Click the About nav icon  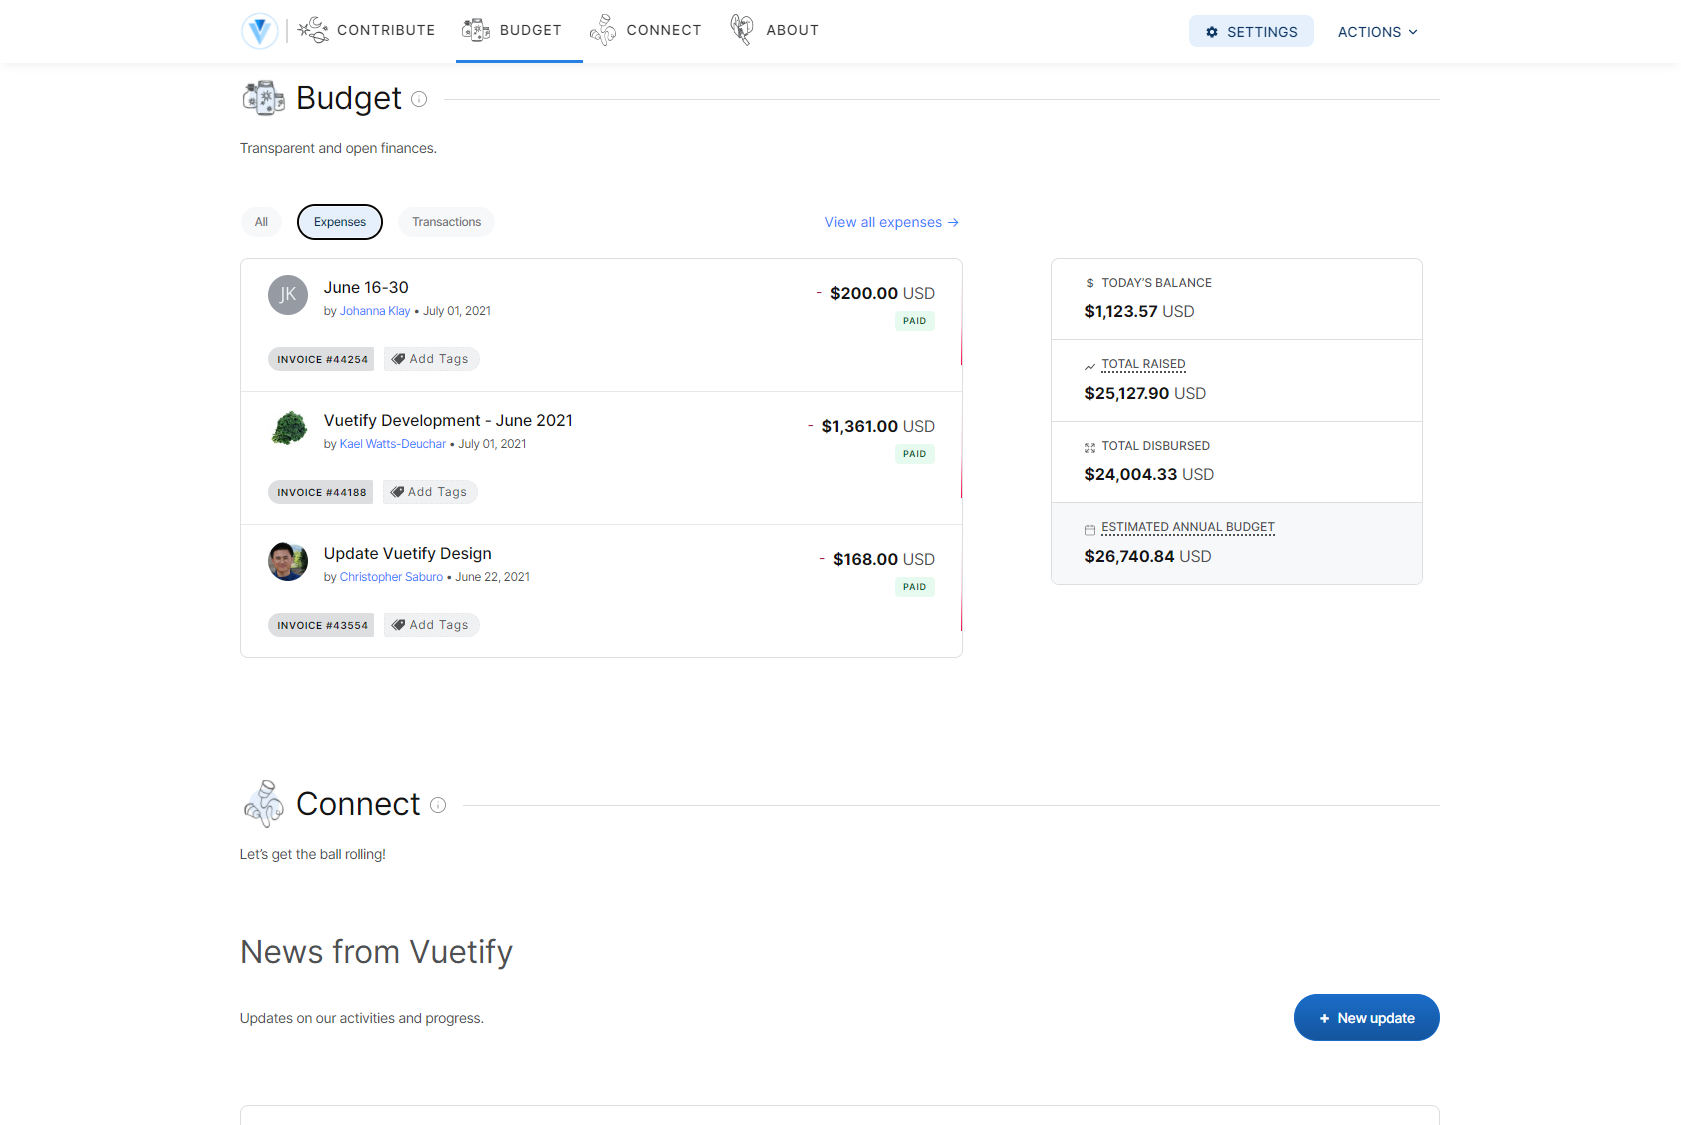pyautogui.click(x=742, y=30)
